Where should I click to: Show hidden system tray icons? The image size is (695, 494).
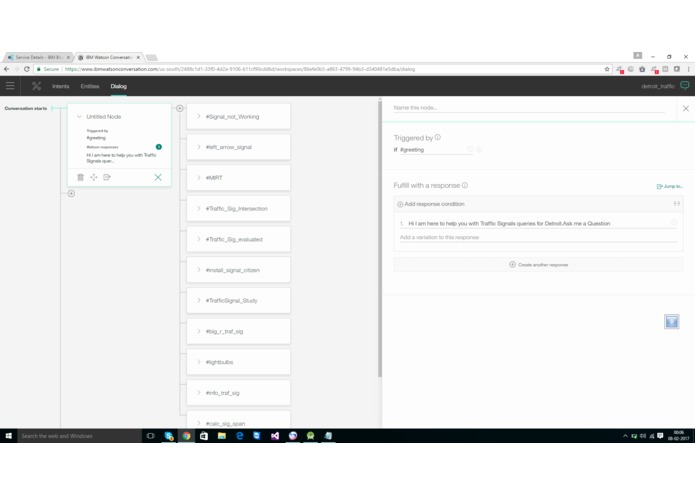(x=625, y=436)
